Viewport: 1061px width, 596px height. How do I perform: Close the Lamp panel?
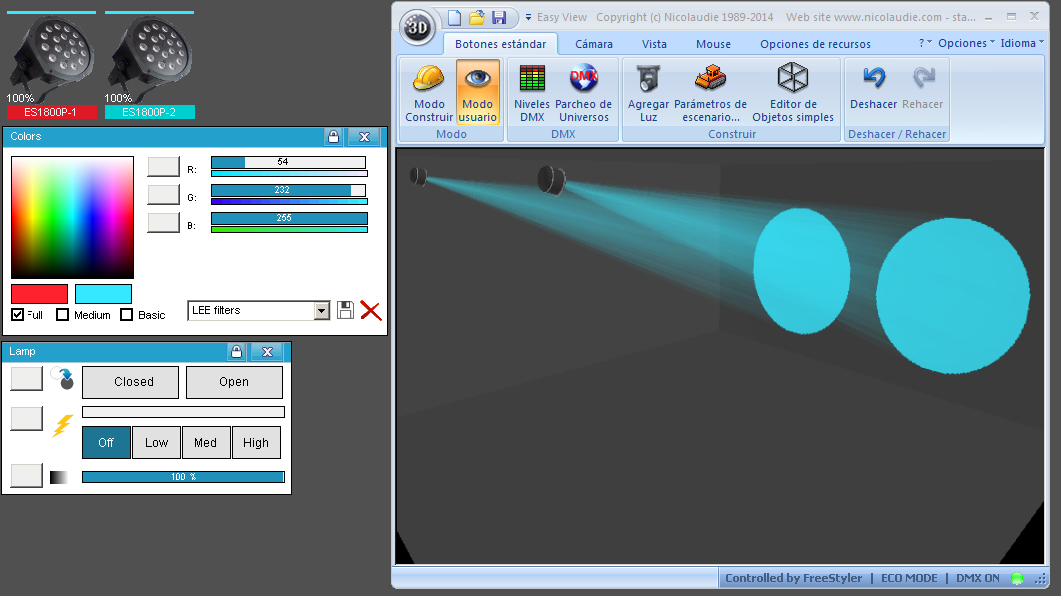coord(267,352)
